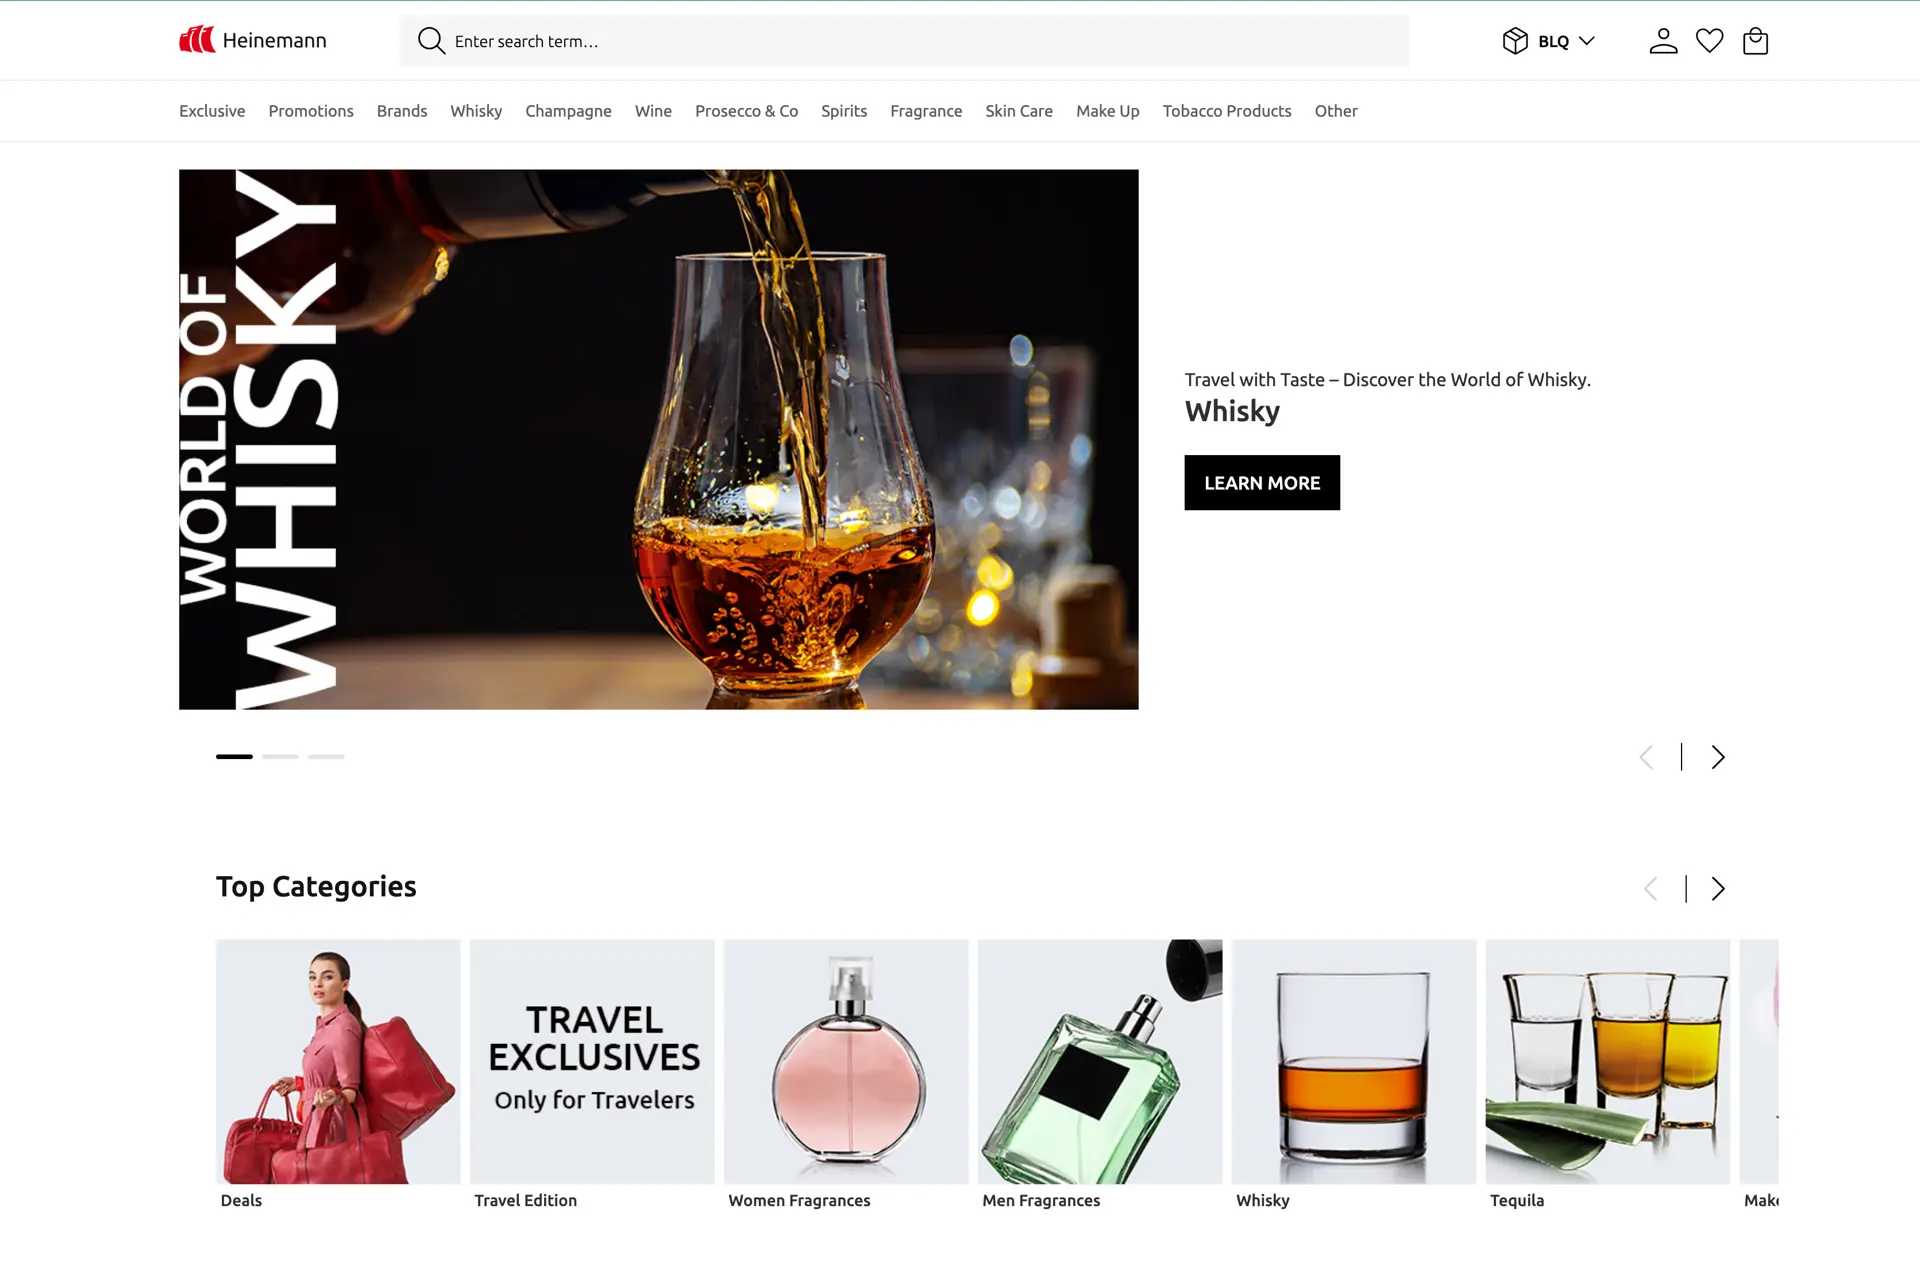This screenshot has width=1920, height=1263.
Task: Expand the BLQ airport dropdown
Action: coord(1566,41)
